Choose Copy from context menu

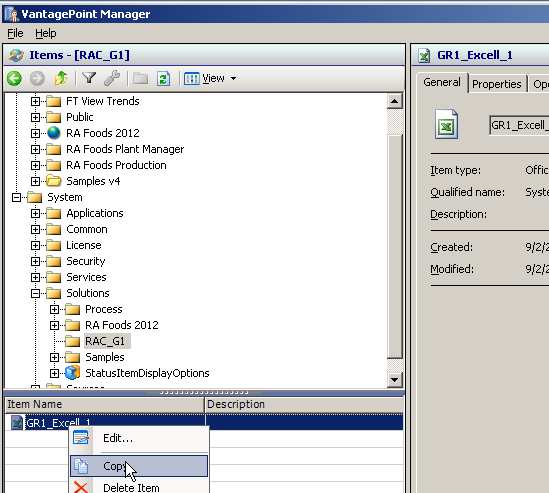click(x=139, y=466)
